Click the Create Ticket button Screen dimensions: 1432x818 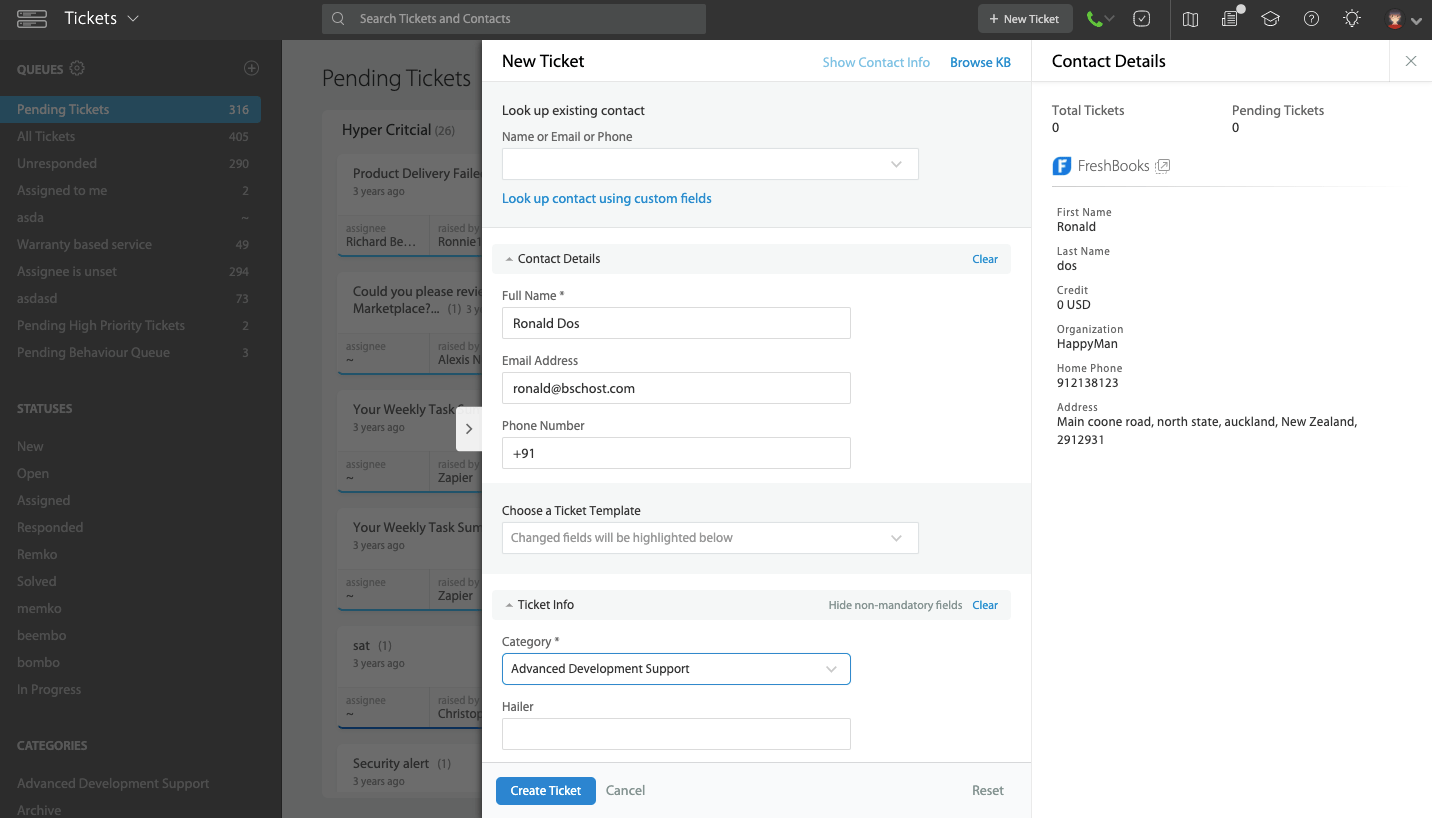[x=545, y=790]
